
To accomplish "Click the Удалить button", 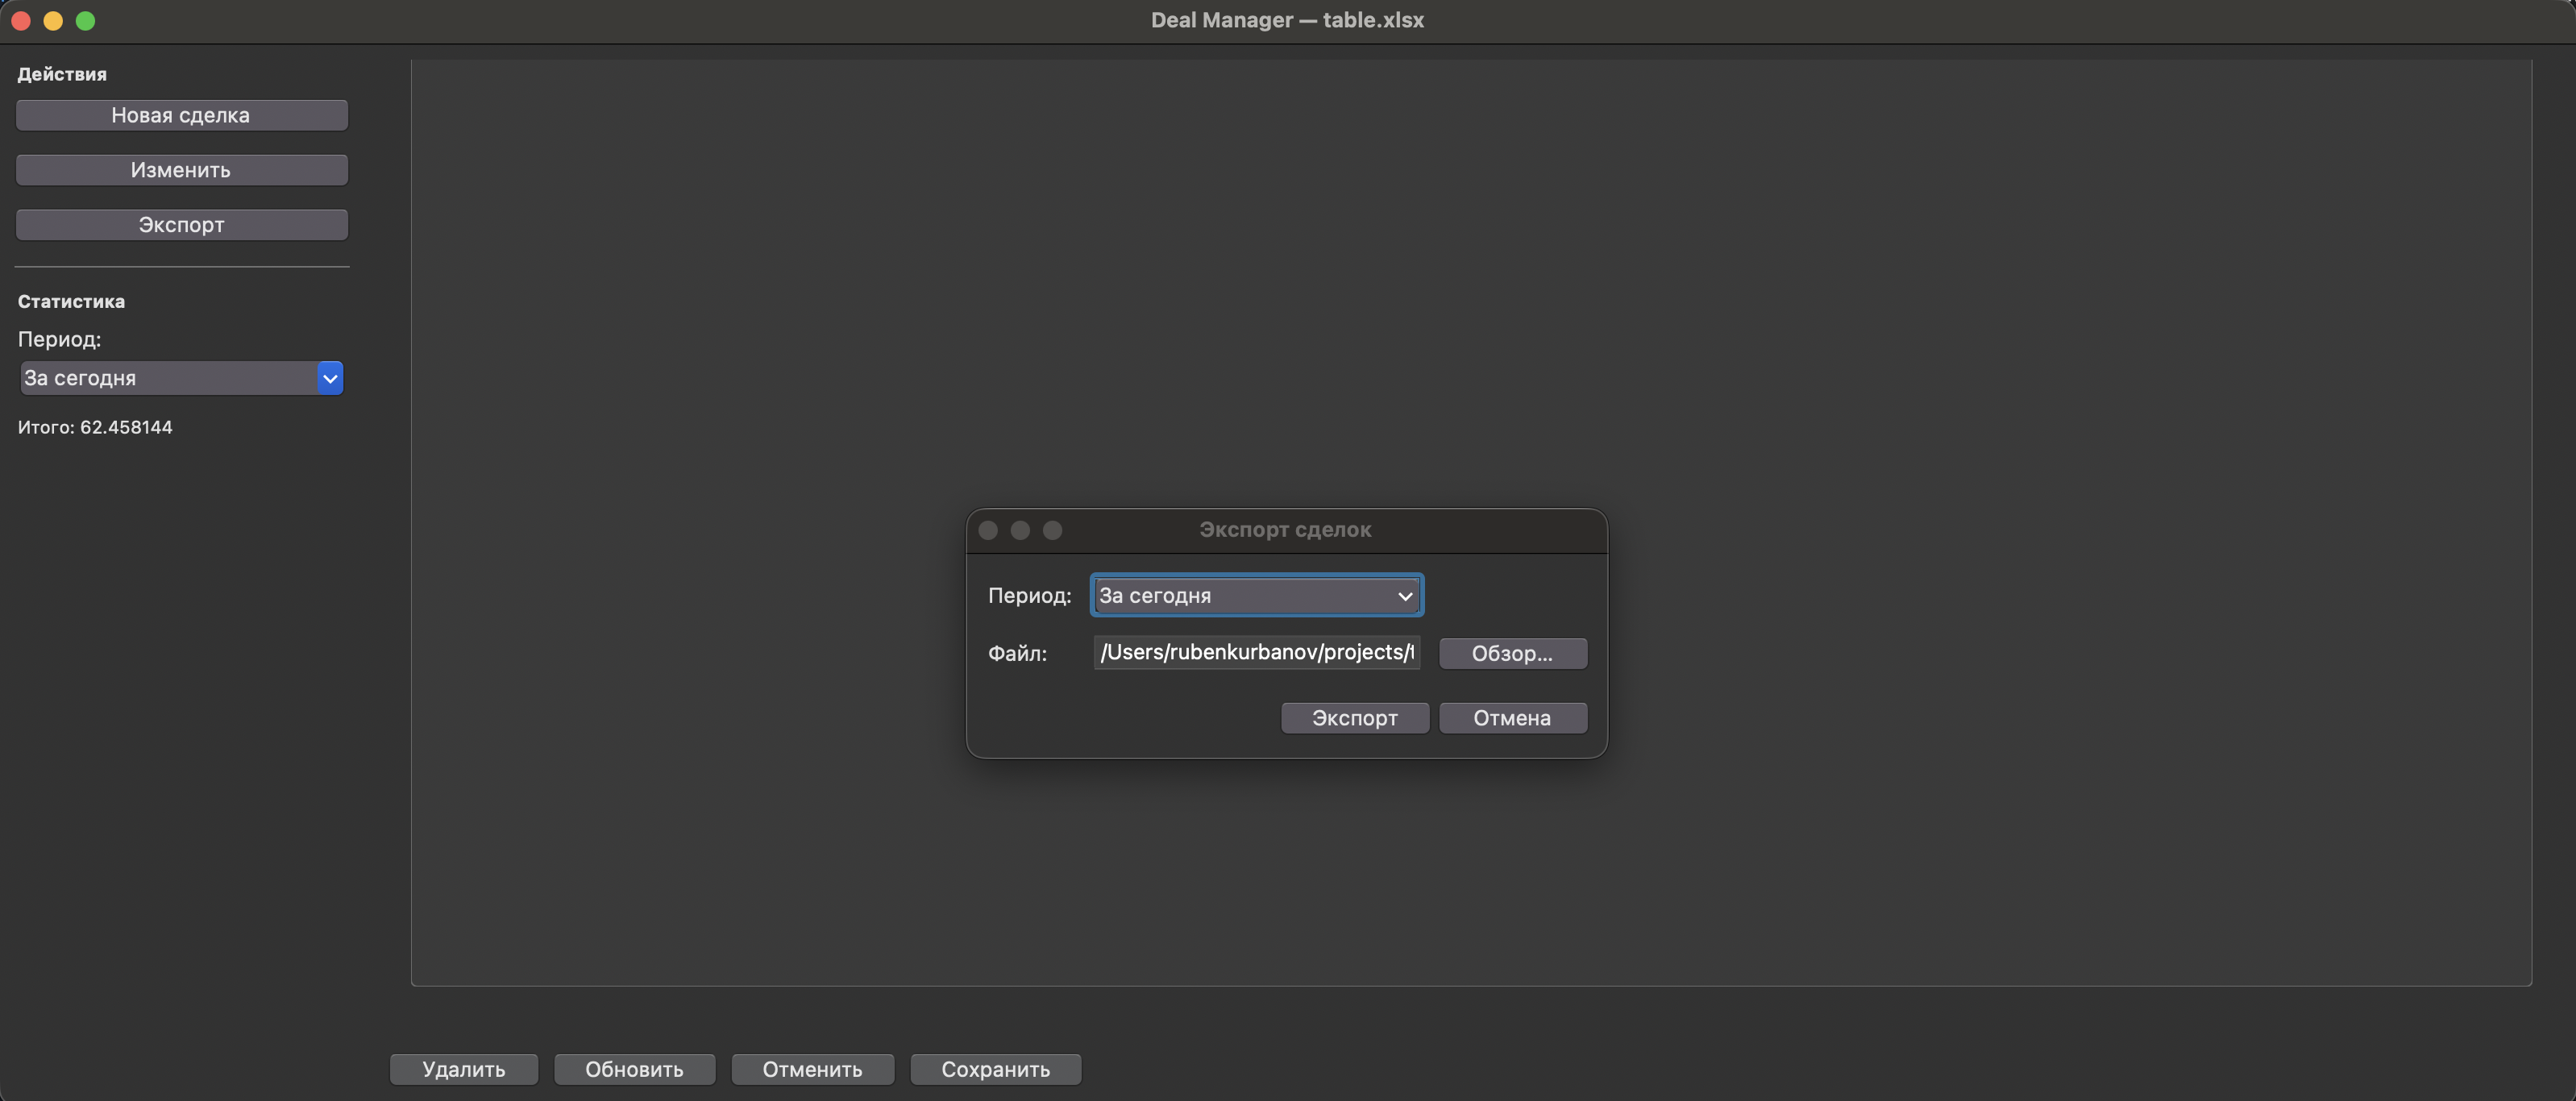I will click(464, 1069).
